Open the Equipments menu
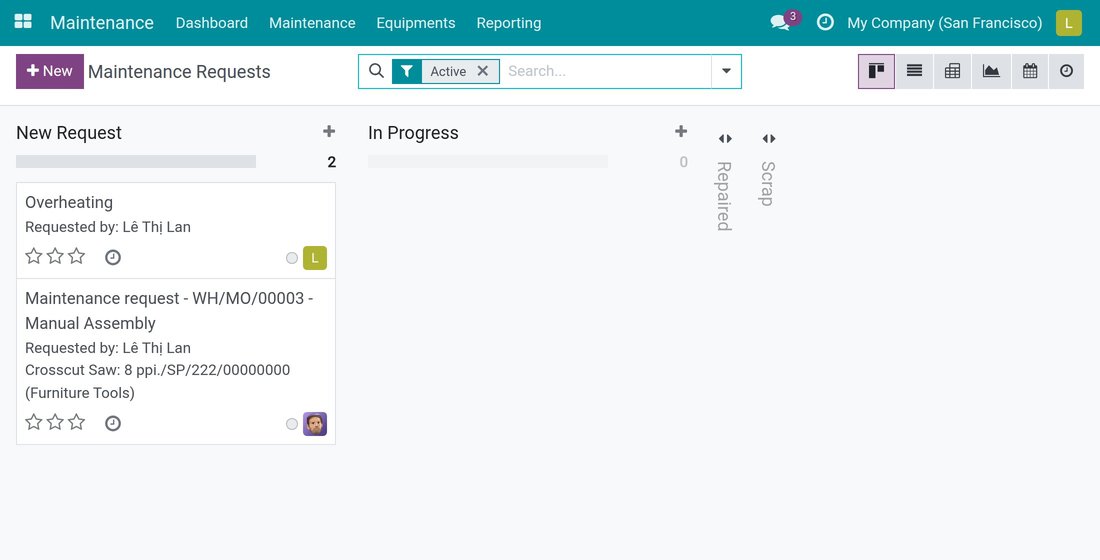Viewport: 1100px width, 560px height. [416, 23]
